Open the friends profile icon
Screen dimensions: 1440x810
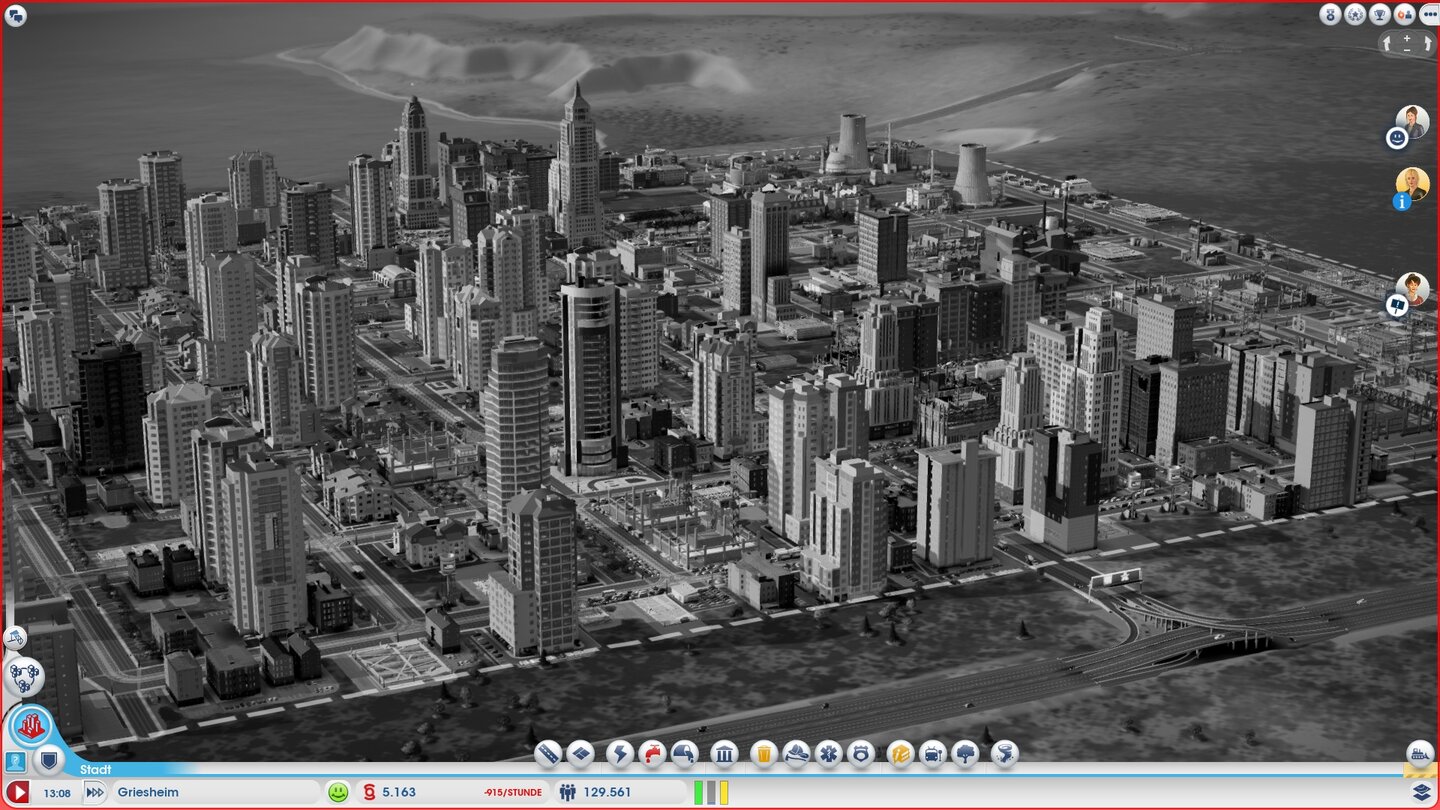pos(1404,14)
